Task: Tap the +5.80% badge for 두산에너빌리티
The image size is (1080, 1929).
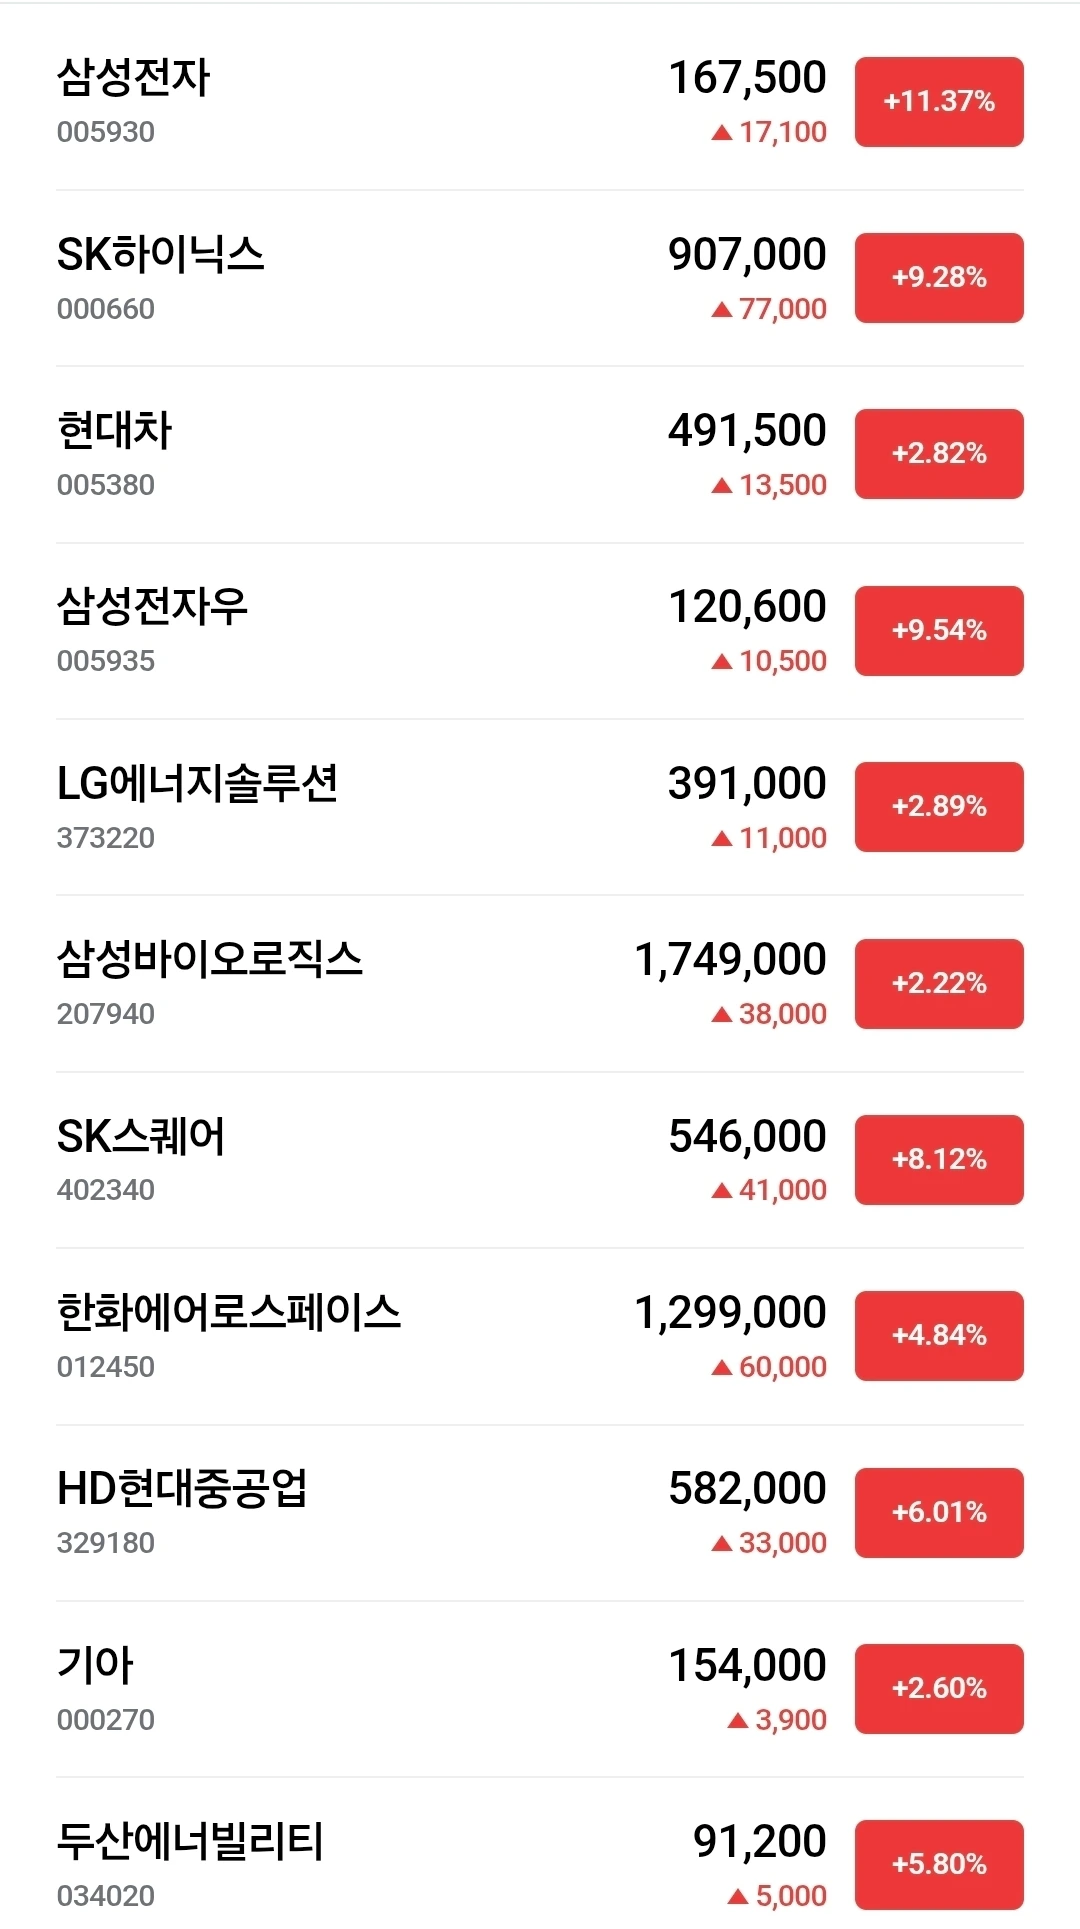Action: click(939, 1865)
